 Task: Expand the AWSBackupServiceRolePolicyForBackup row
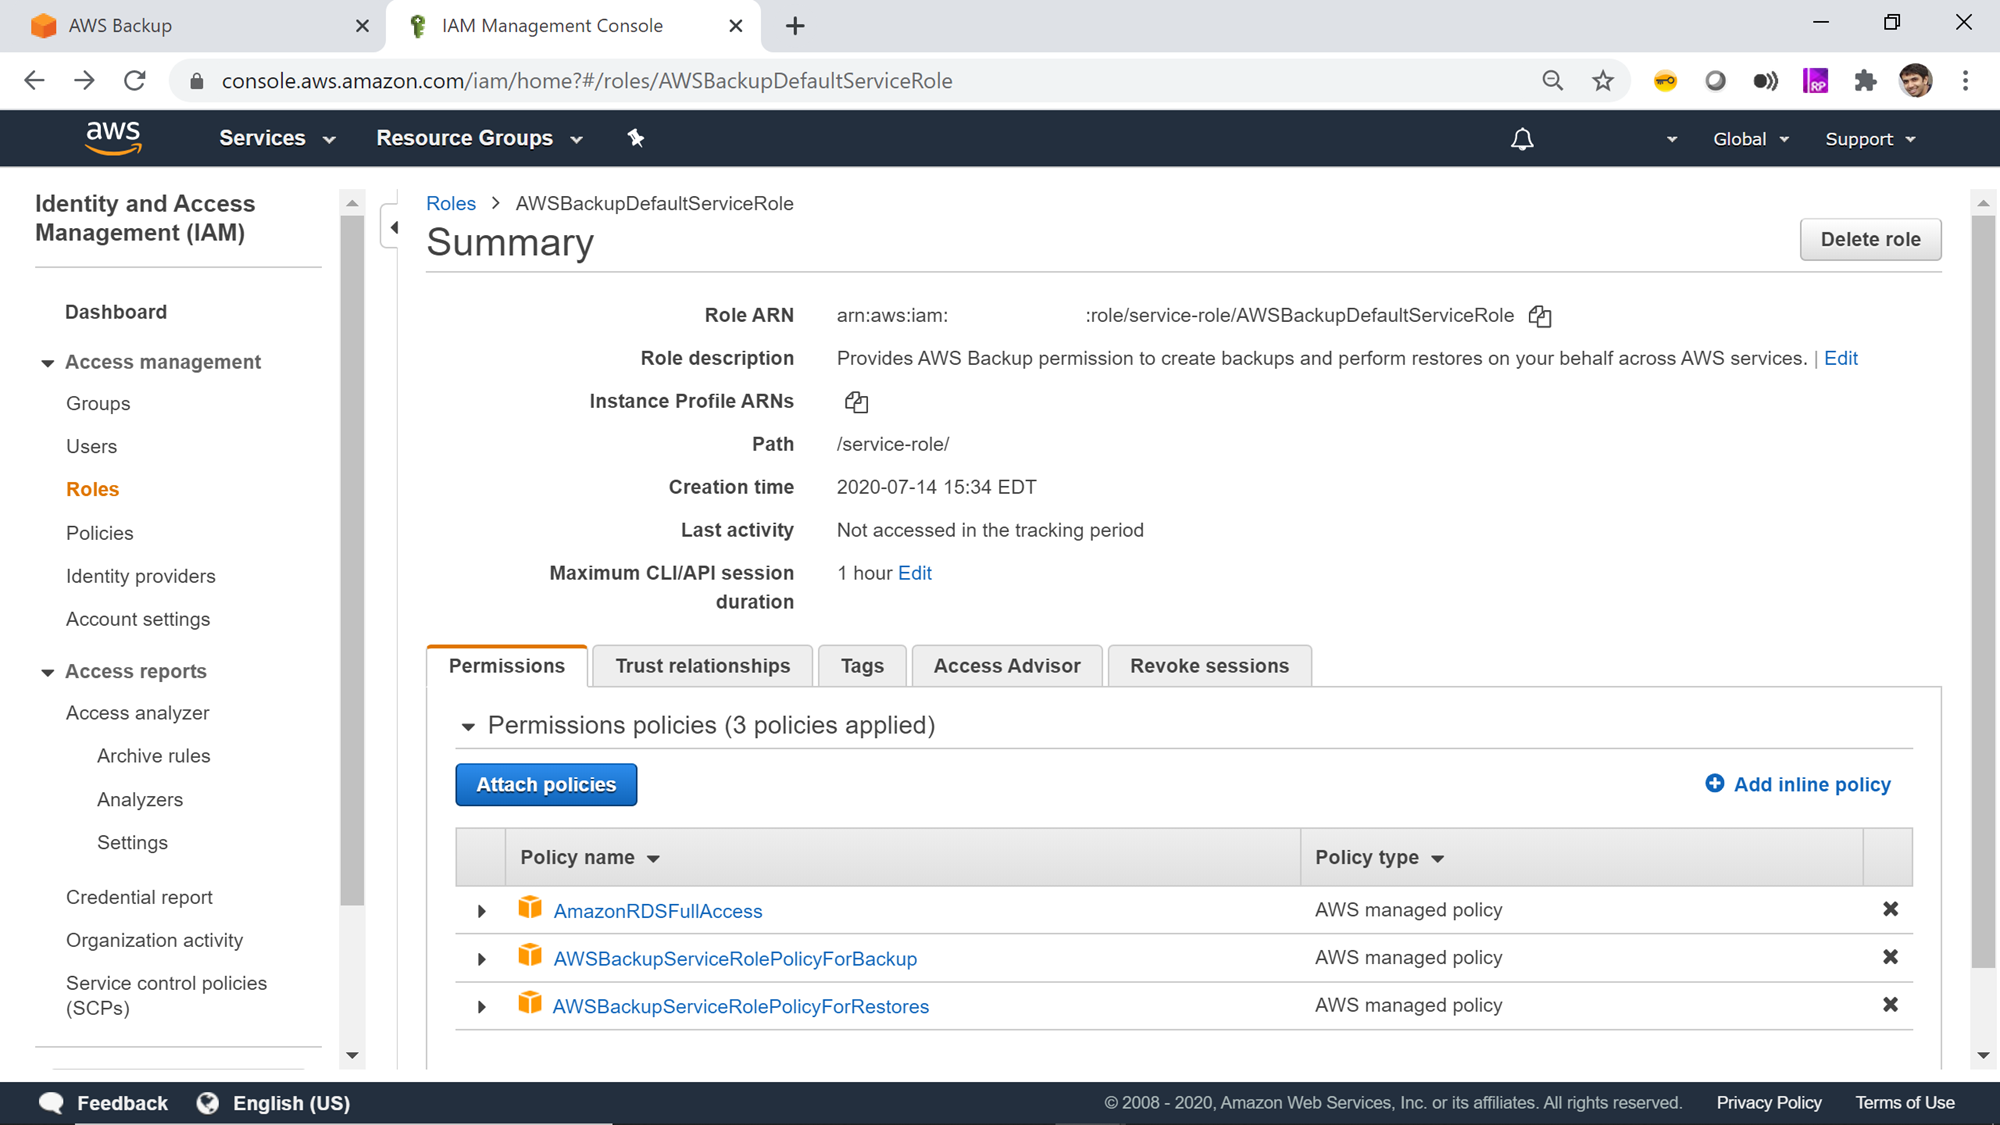(x=481, y=959)
